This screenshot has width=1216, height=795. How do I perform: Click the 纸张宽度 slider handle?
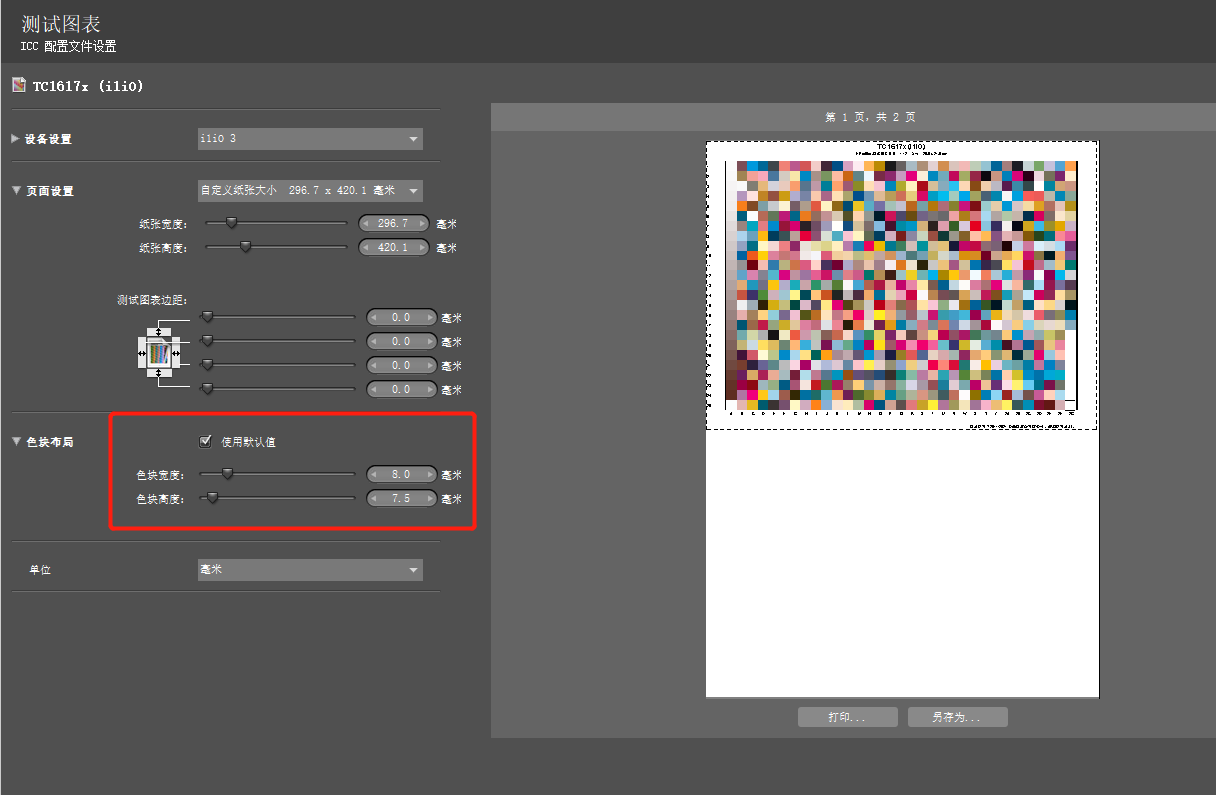231,223
